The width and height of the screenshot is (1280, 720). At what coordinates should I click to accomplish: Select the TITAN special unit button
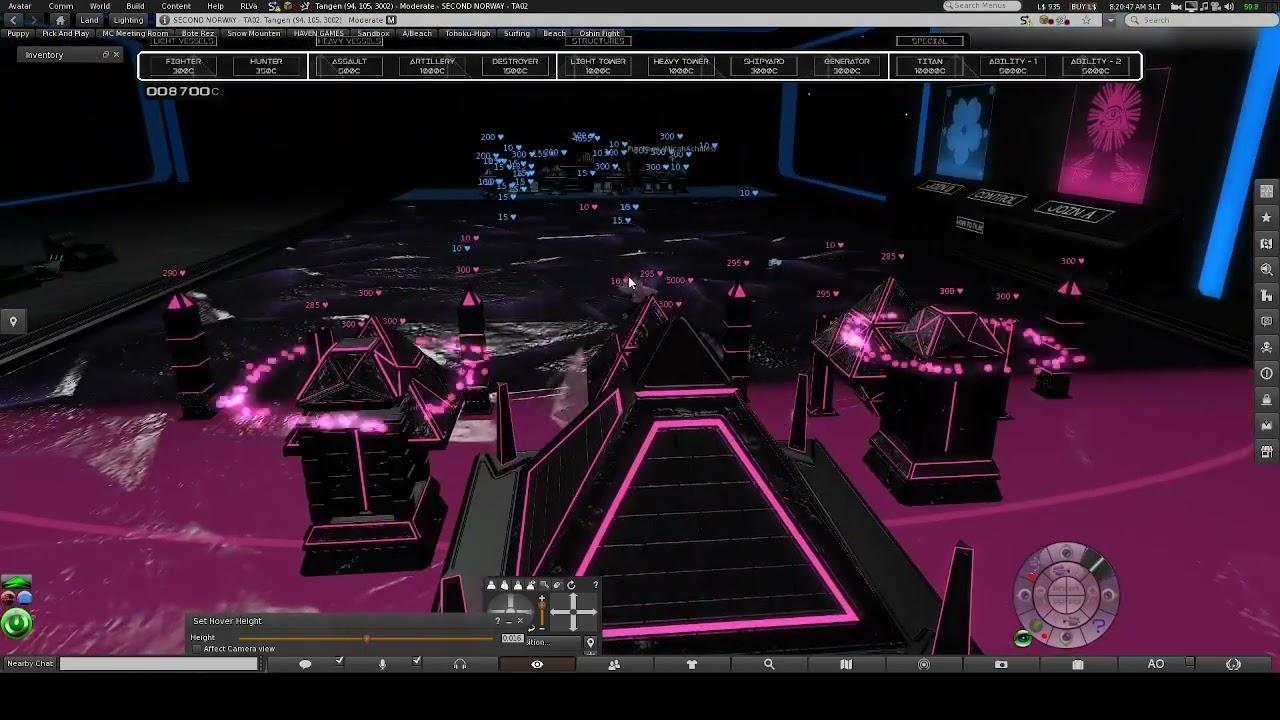pos(930,66)
